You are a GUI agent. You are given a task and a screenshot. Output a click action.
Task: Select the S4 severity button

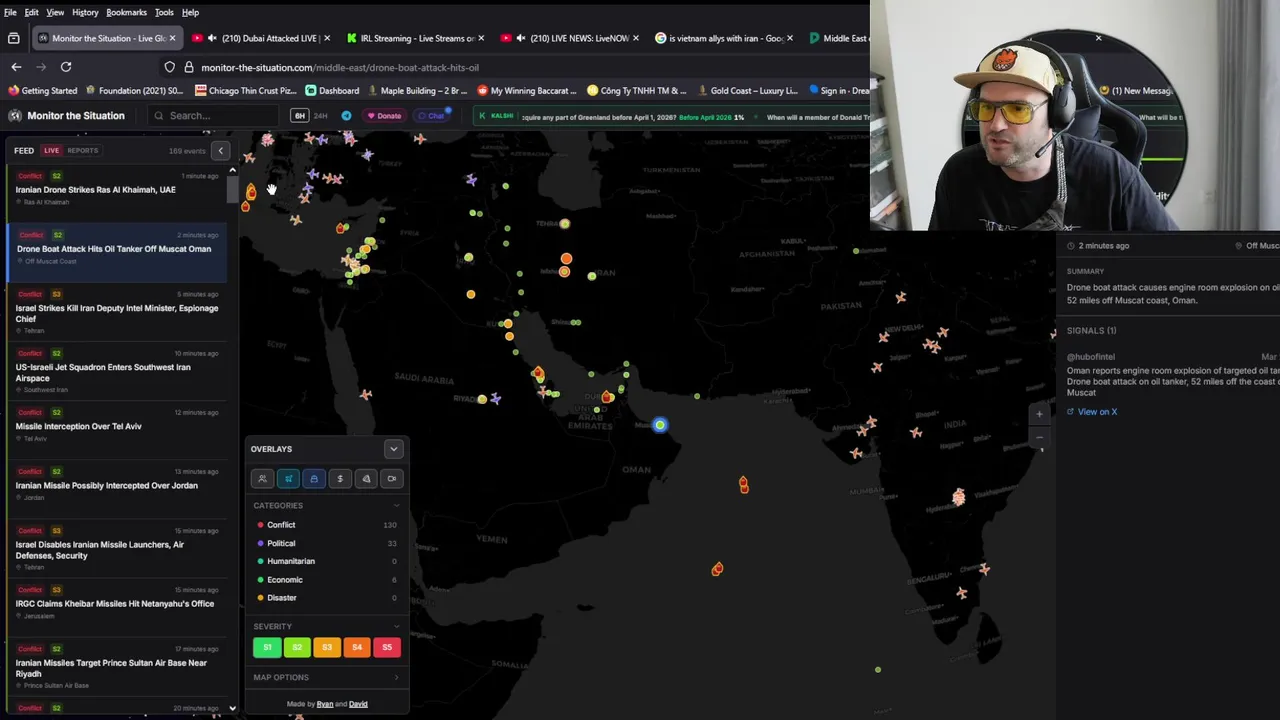[x=357, y=647]
